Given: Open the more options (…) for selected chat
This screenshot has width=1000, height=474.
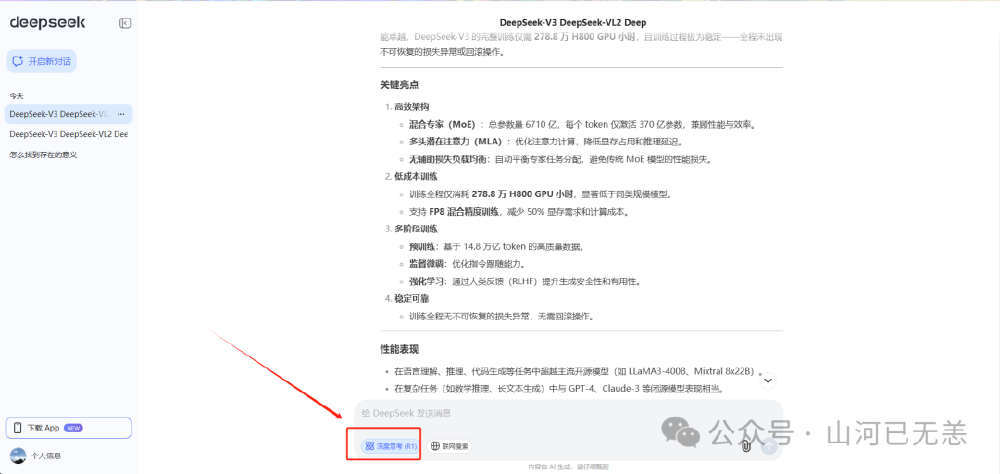Looking at the screenshot, I should click(x=121, y=114).
